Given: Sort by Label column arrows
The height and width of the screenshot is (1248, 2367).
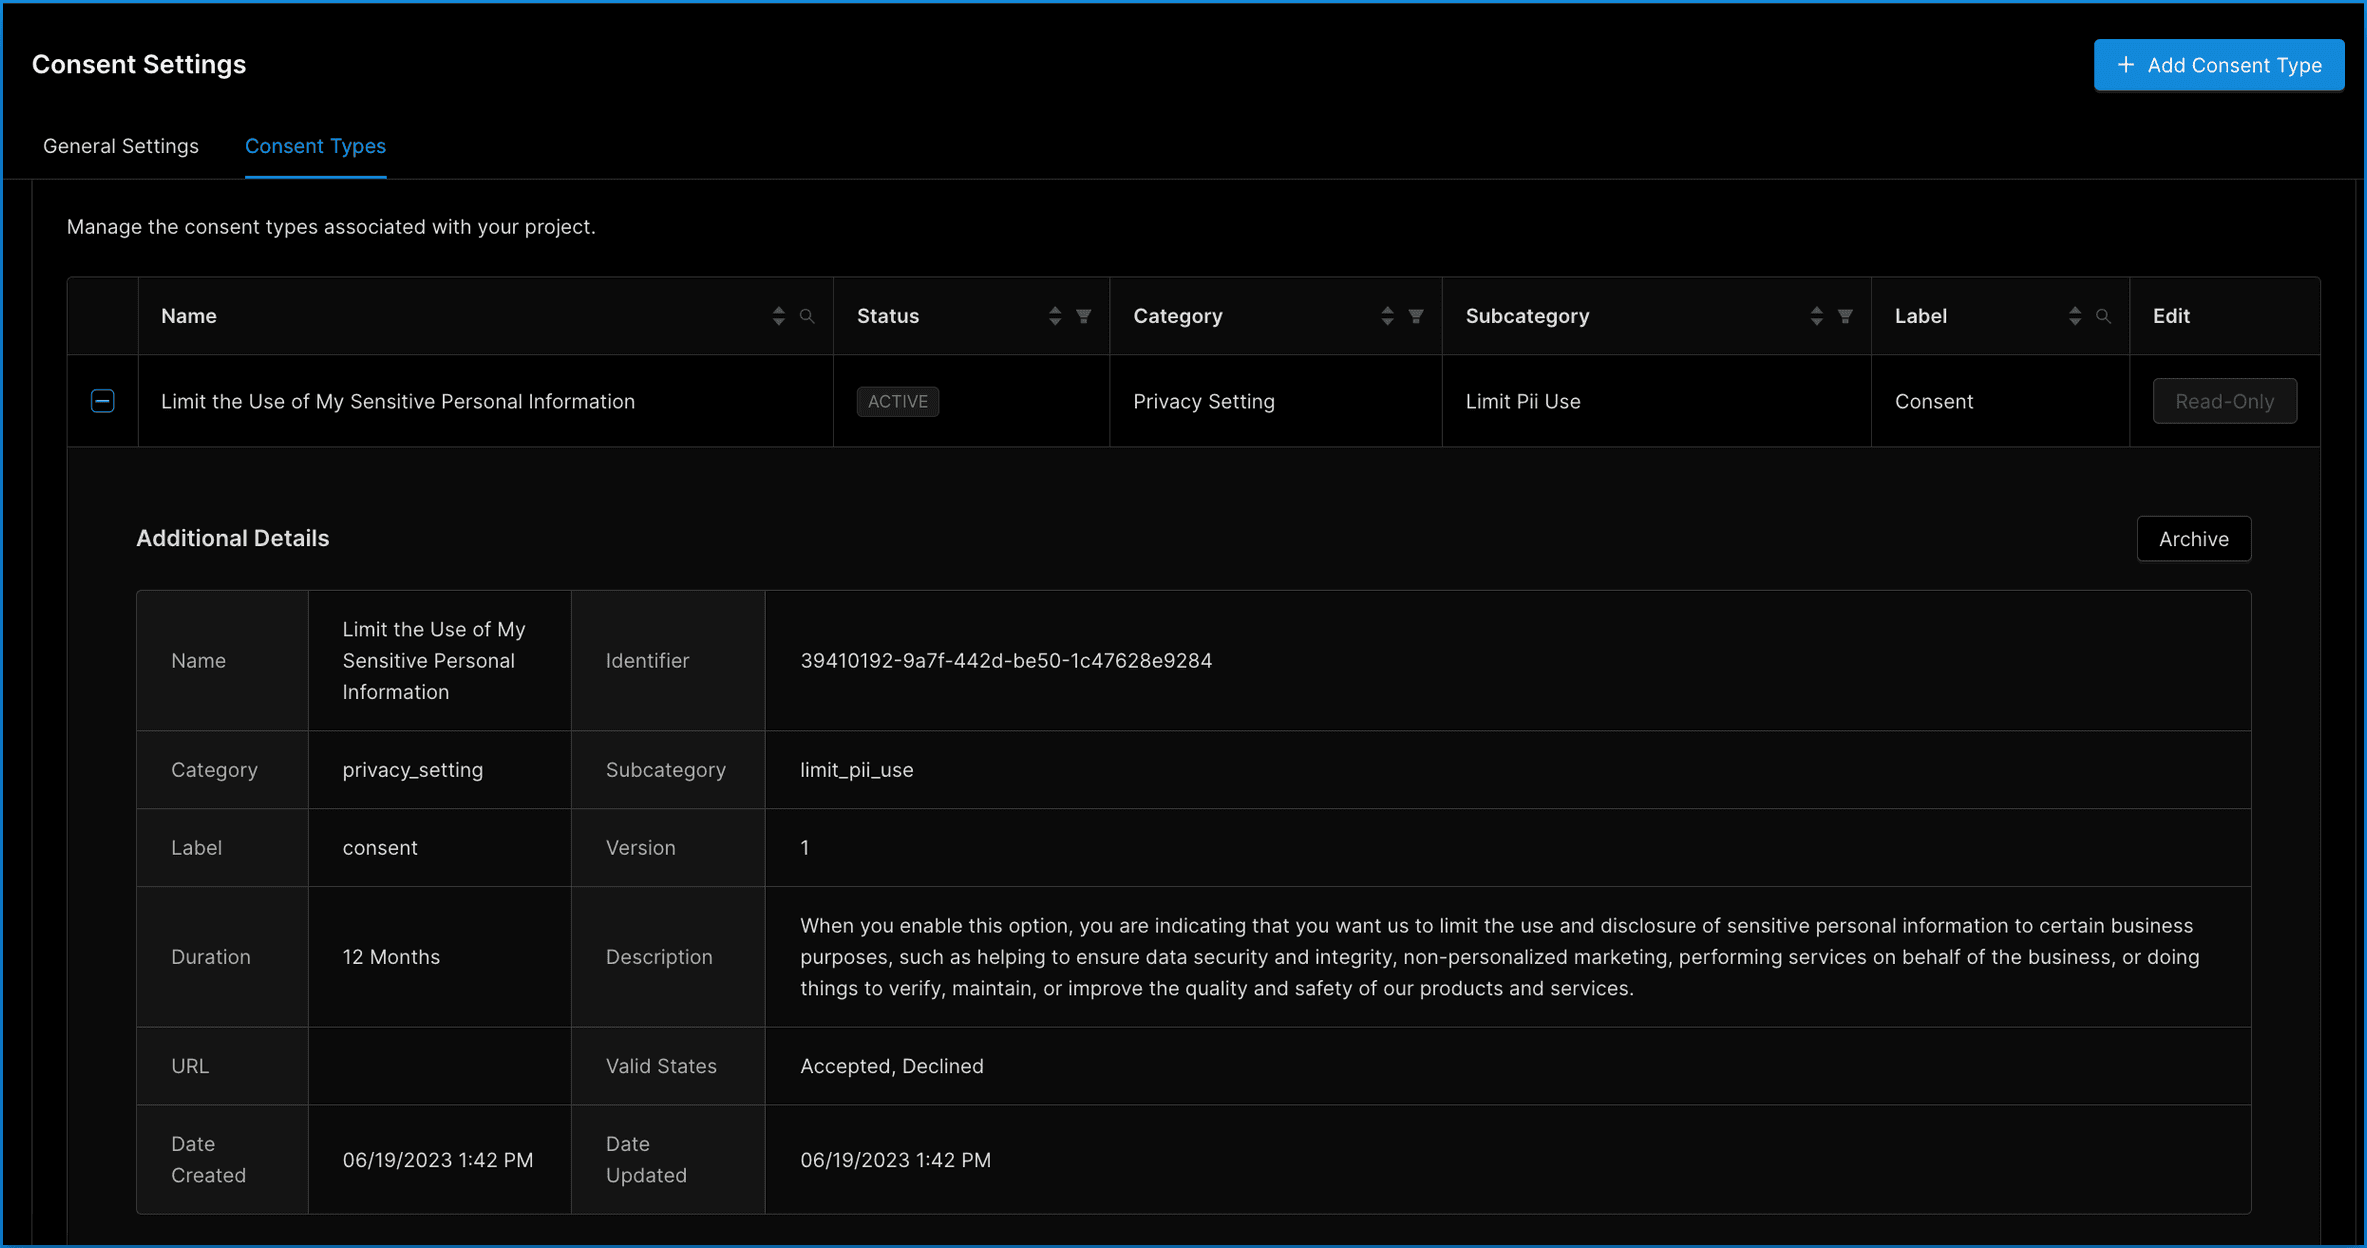Looking at the screenshot, I should pos(2075,316).
